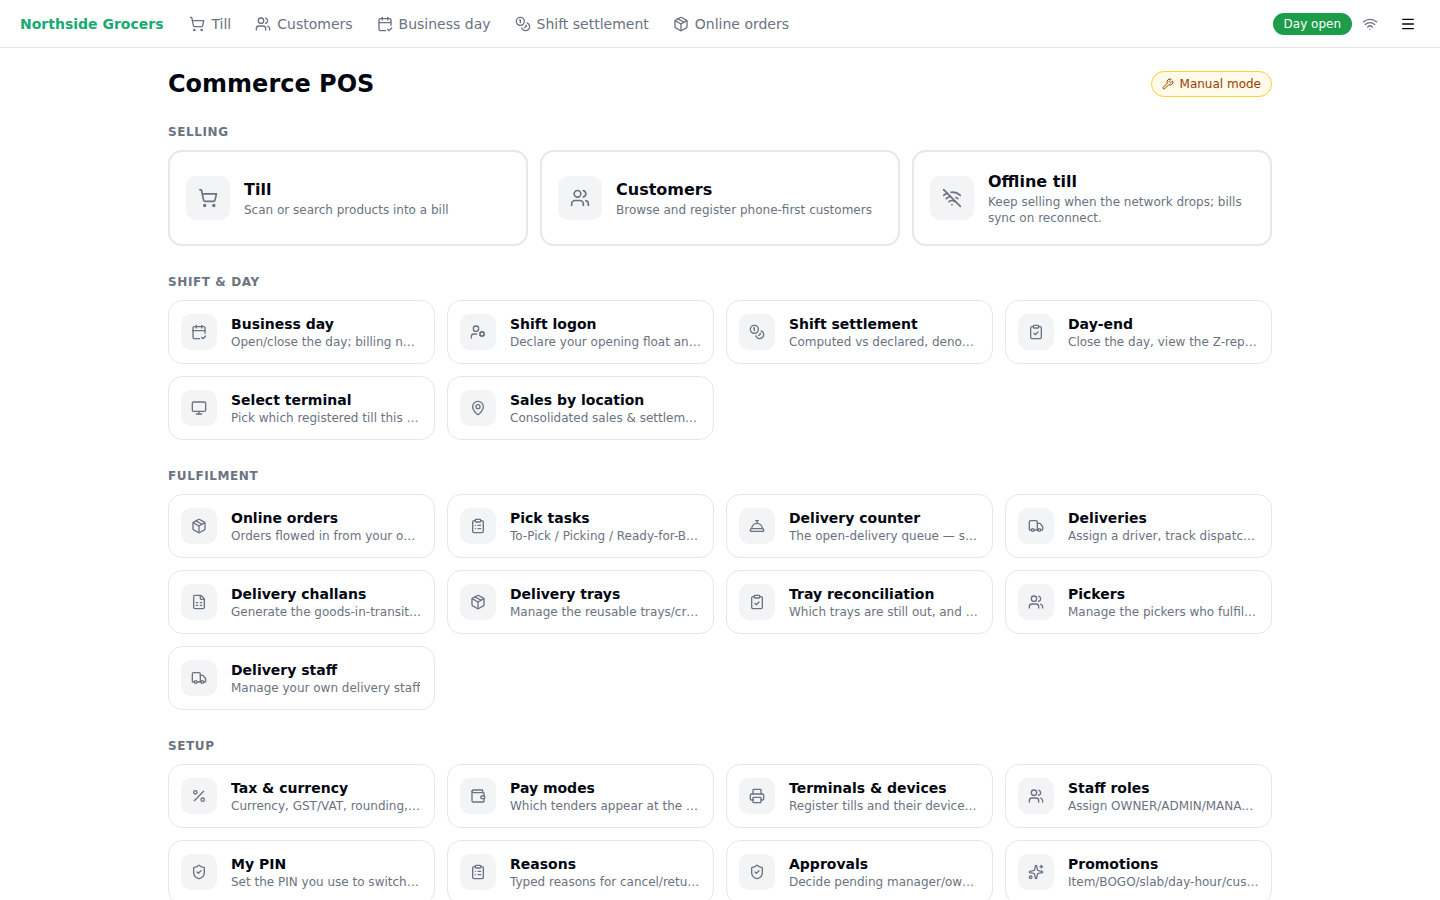Click the Offline till wifi-off icon
Image resolution: width=1440 pixels, height=900 pixels.
(952, 198)
